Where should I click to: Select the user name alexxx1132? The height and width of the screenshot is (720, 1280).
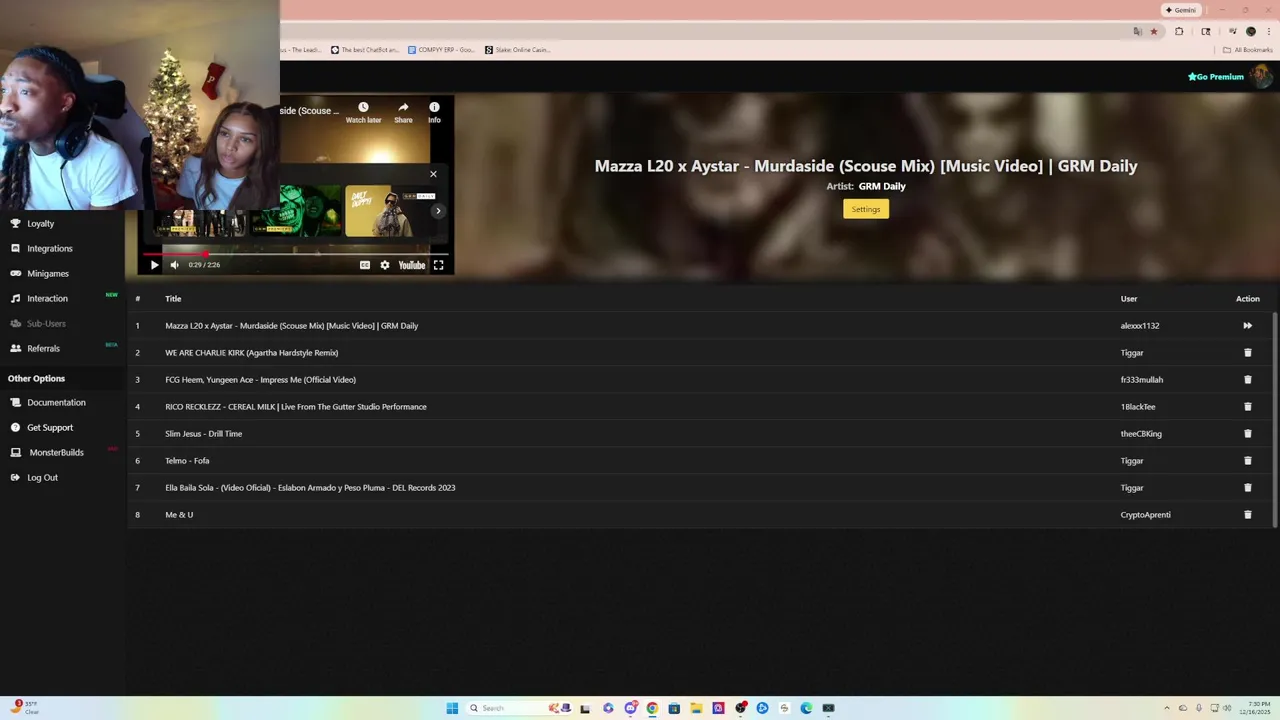coord(1140,326)
